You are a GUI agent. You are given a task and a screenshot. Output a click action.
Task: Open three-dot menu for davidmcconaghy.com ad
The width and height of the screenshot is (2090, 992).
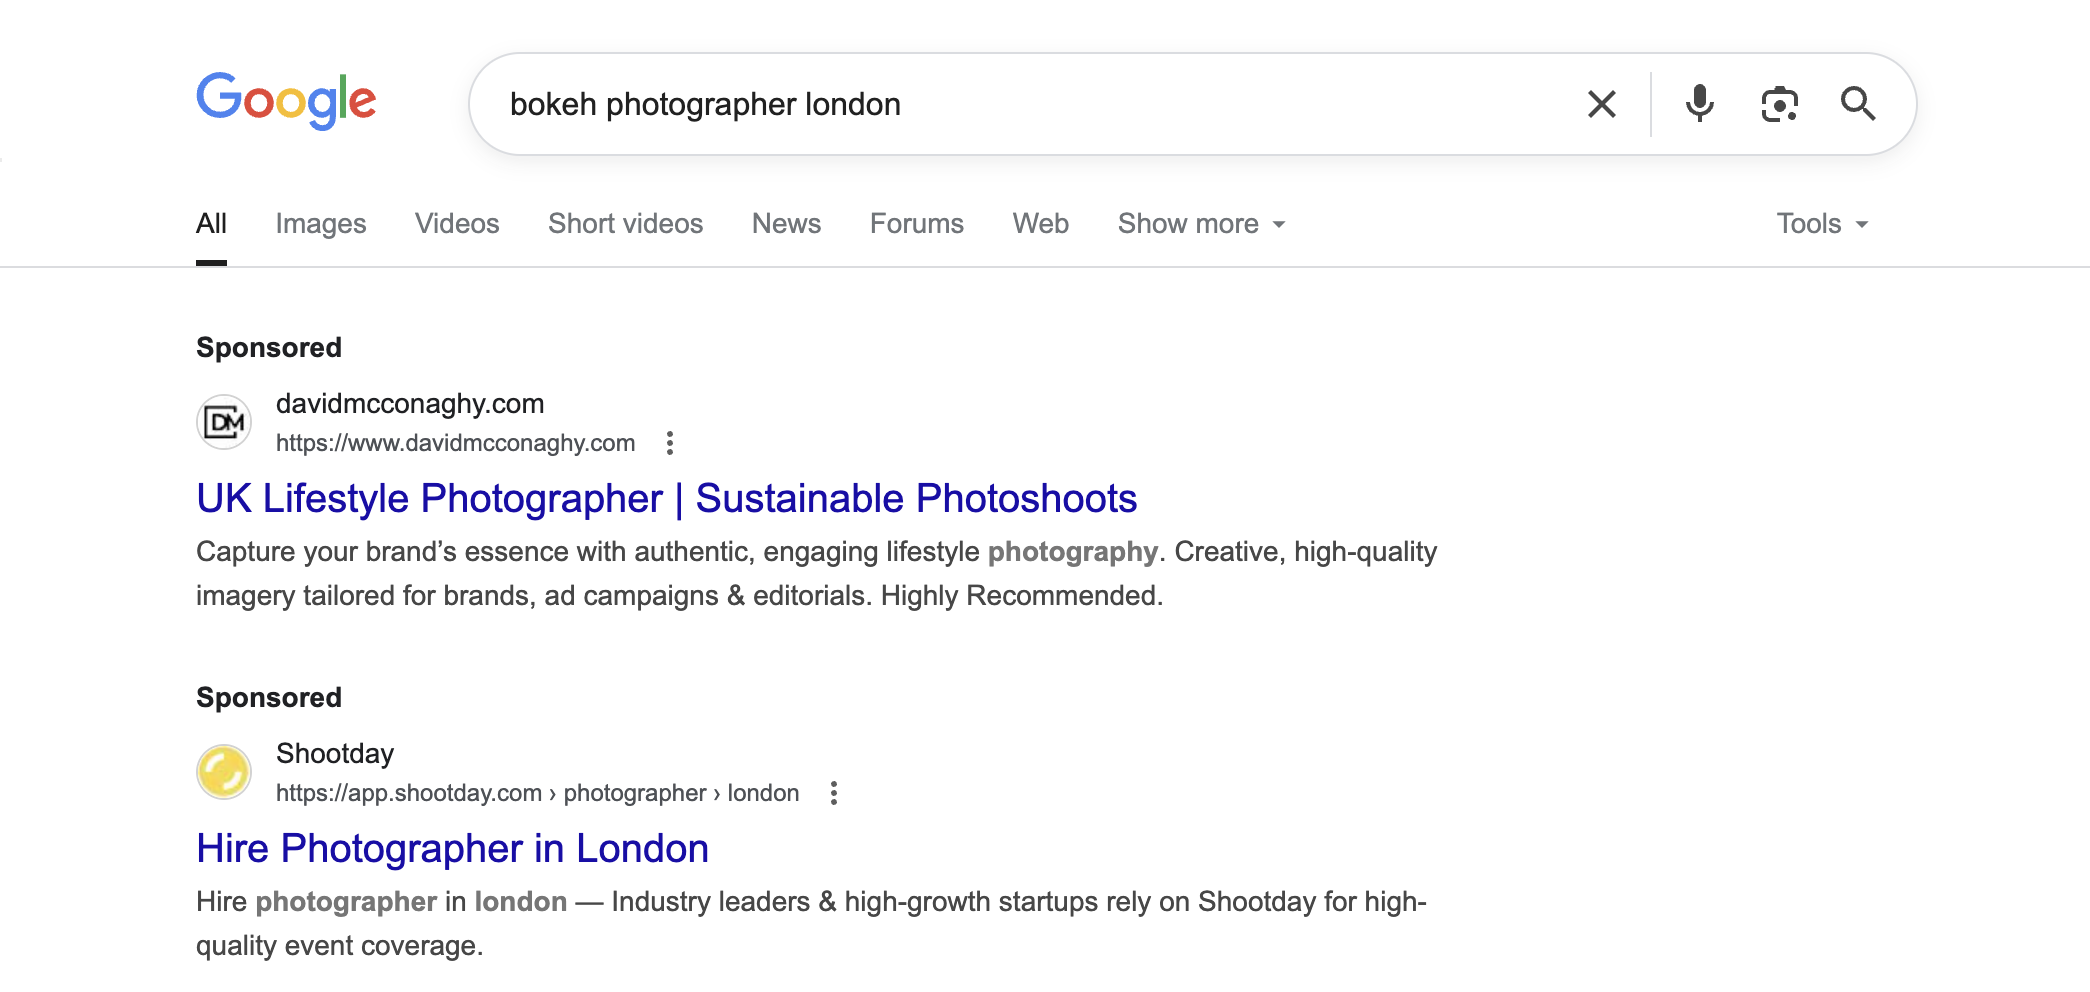coord(670,443)
